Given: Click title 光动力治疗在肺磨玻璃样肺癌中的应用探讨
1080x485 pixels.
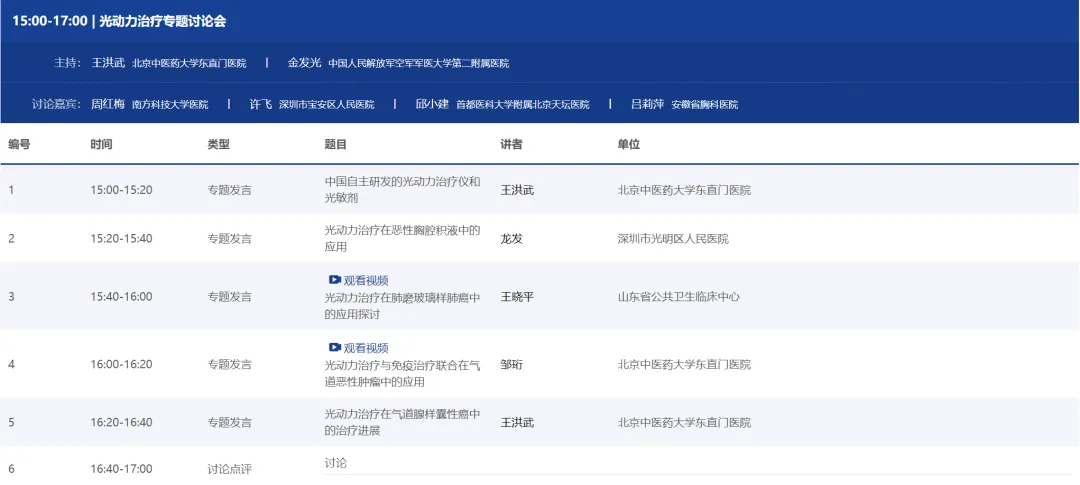Looking at the screenshot, I should (x=402, y=306).
